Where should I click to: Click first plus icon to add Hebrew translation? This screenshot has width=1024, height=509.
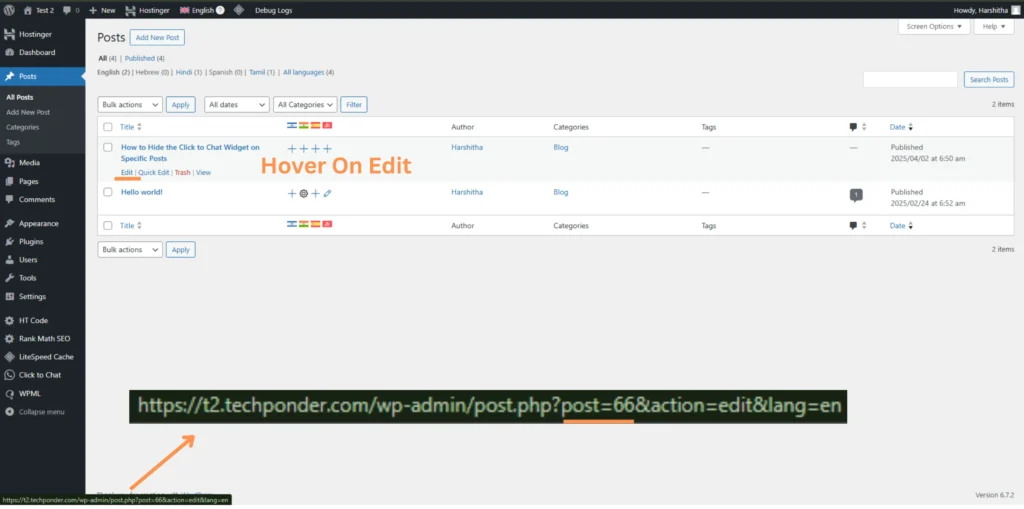[292, 148]
